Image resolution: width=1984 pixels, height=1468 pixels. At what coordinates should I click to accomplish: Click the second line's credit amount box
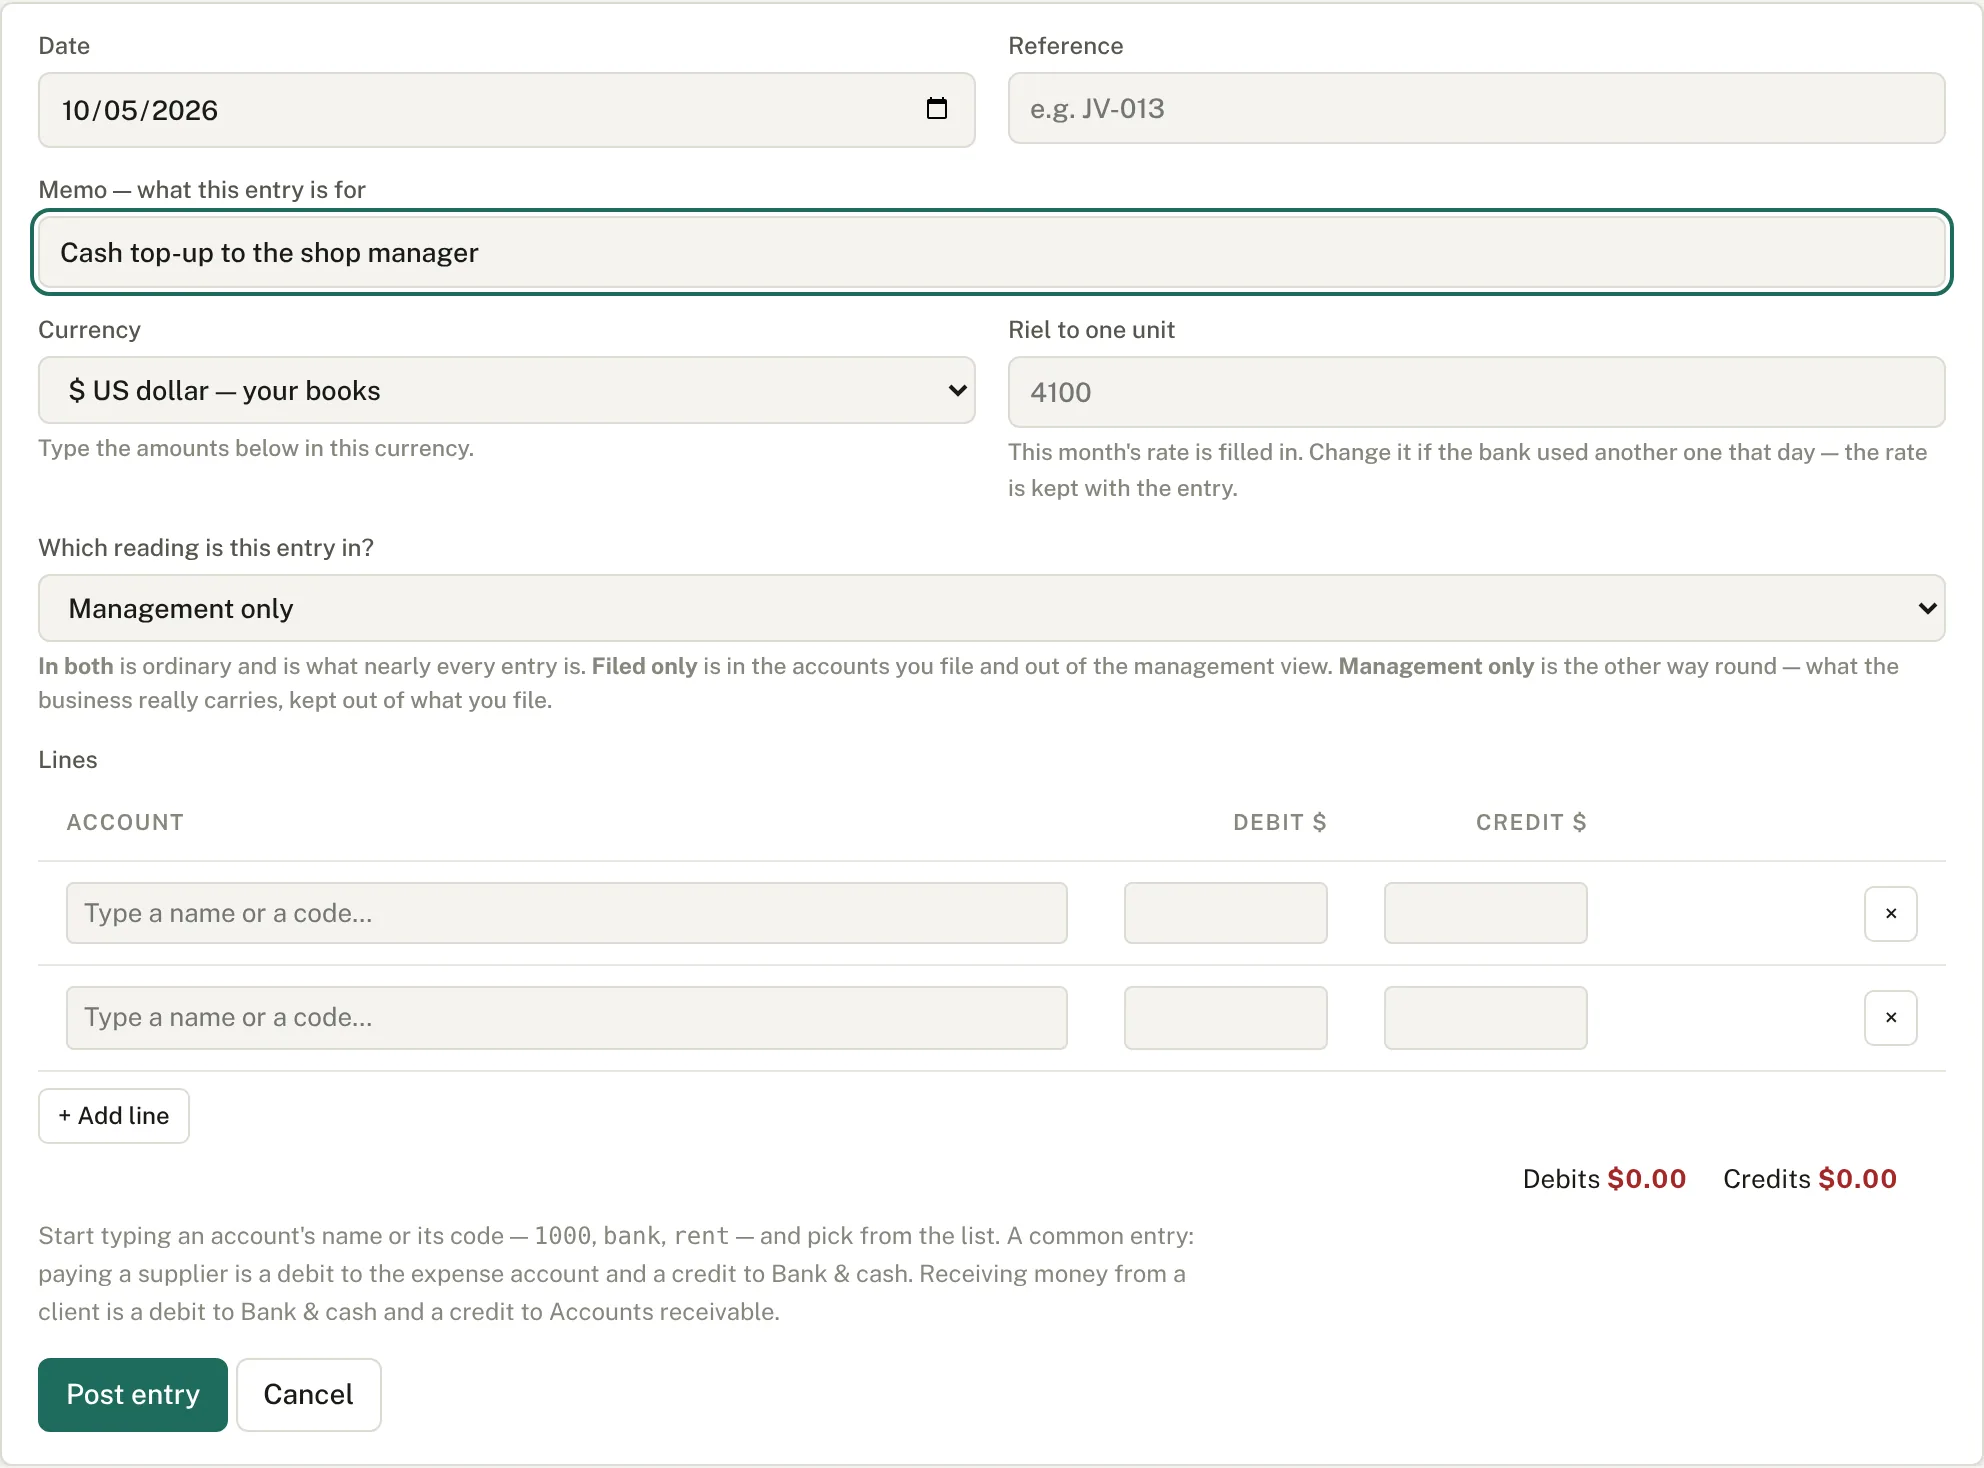[1485, 1017]
